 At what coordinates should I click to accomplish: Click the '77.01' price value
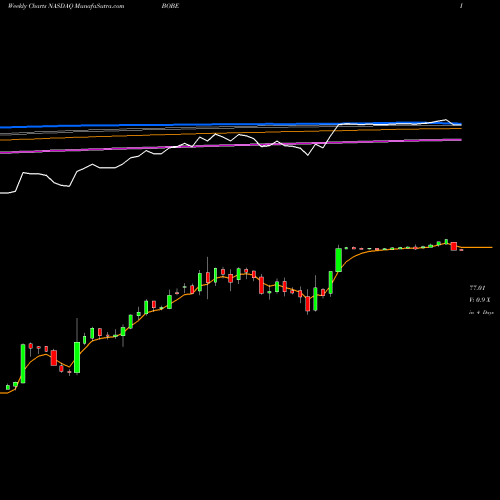(x=477, y=287)
